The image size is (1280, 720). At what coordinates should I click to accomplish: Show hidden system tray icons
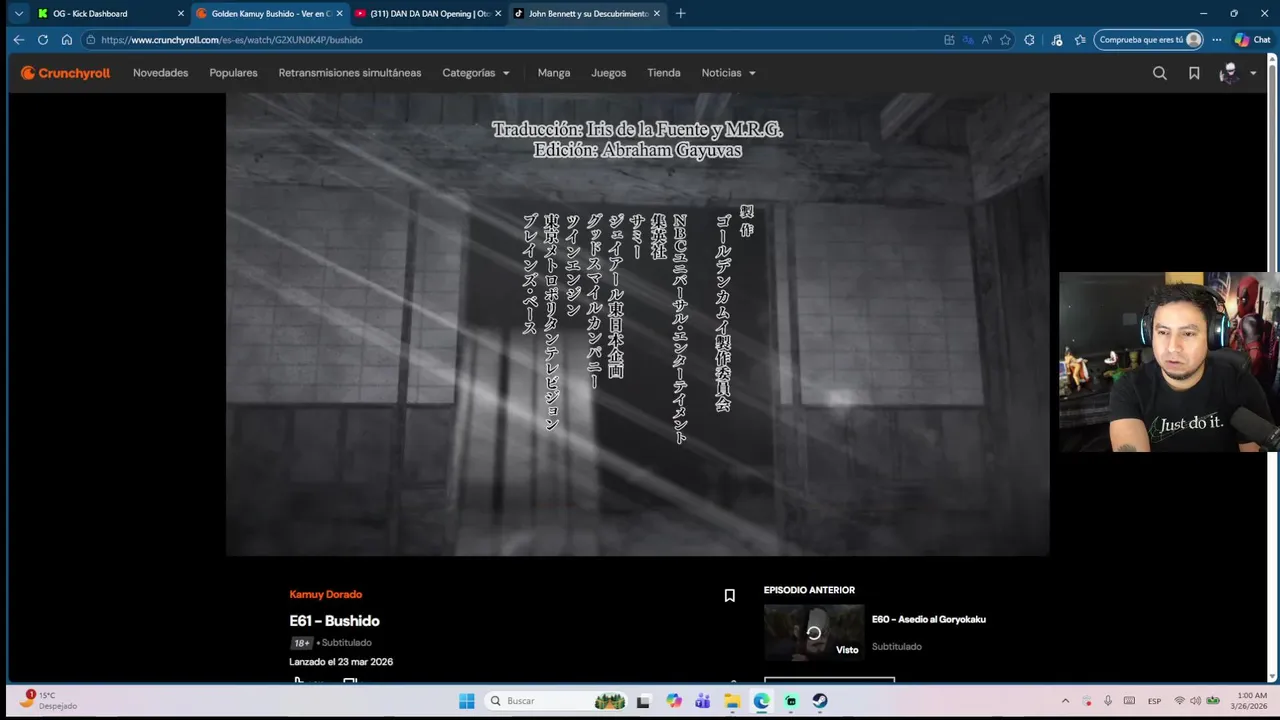[x=1065, y=701]
